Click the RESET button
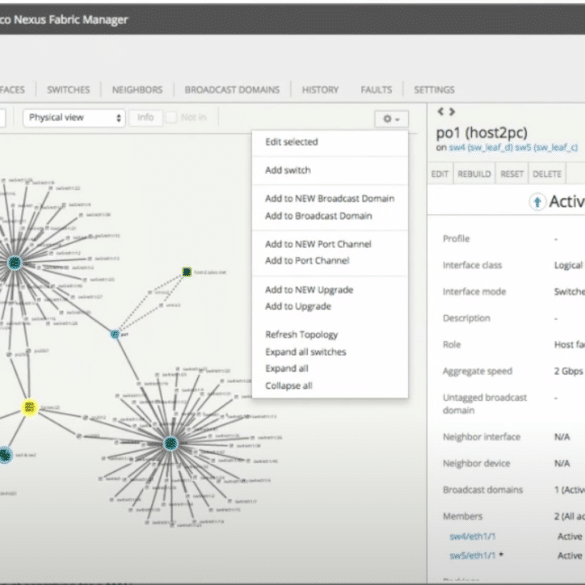This screenshot has width=585, height=585. pos(512,174)
